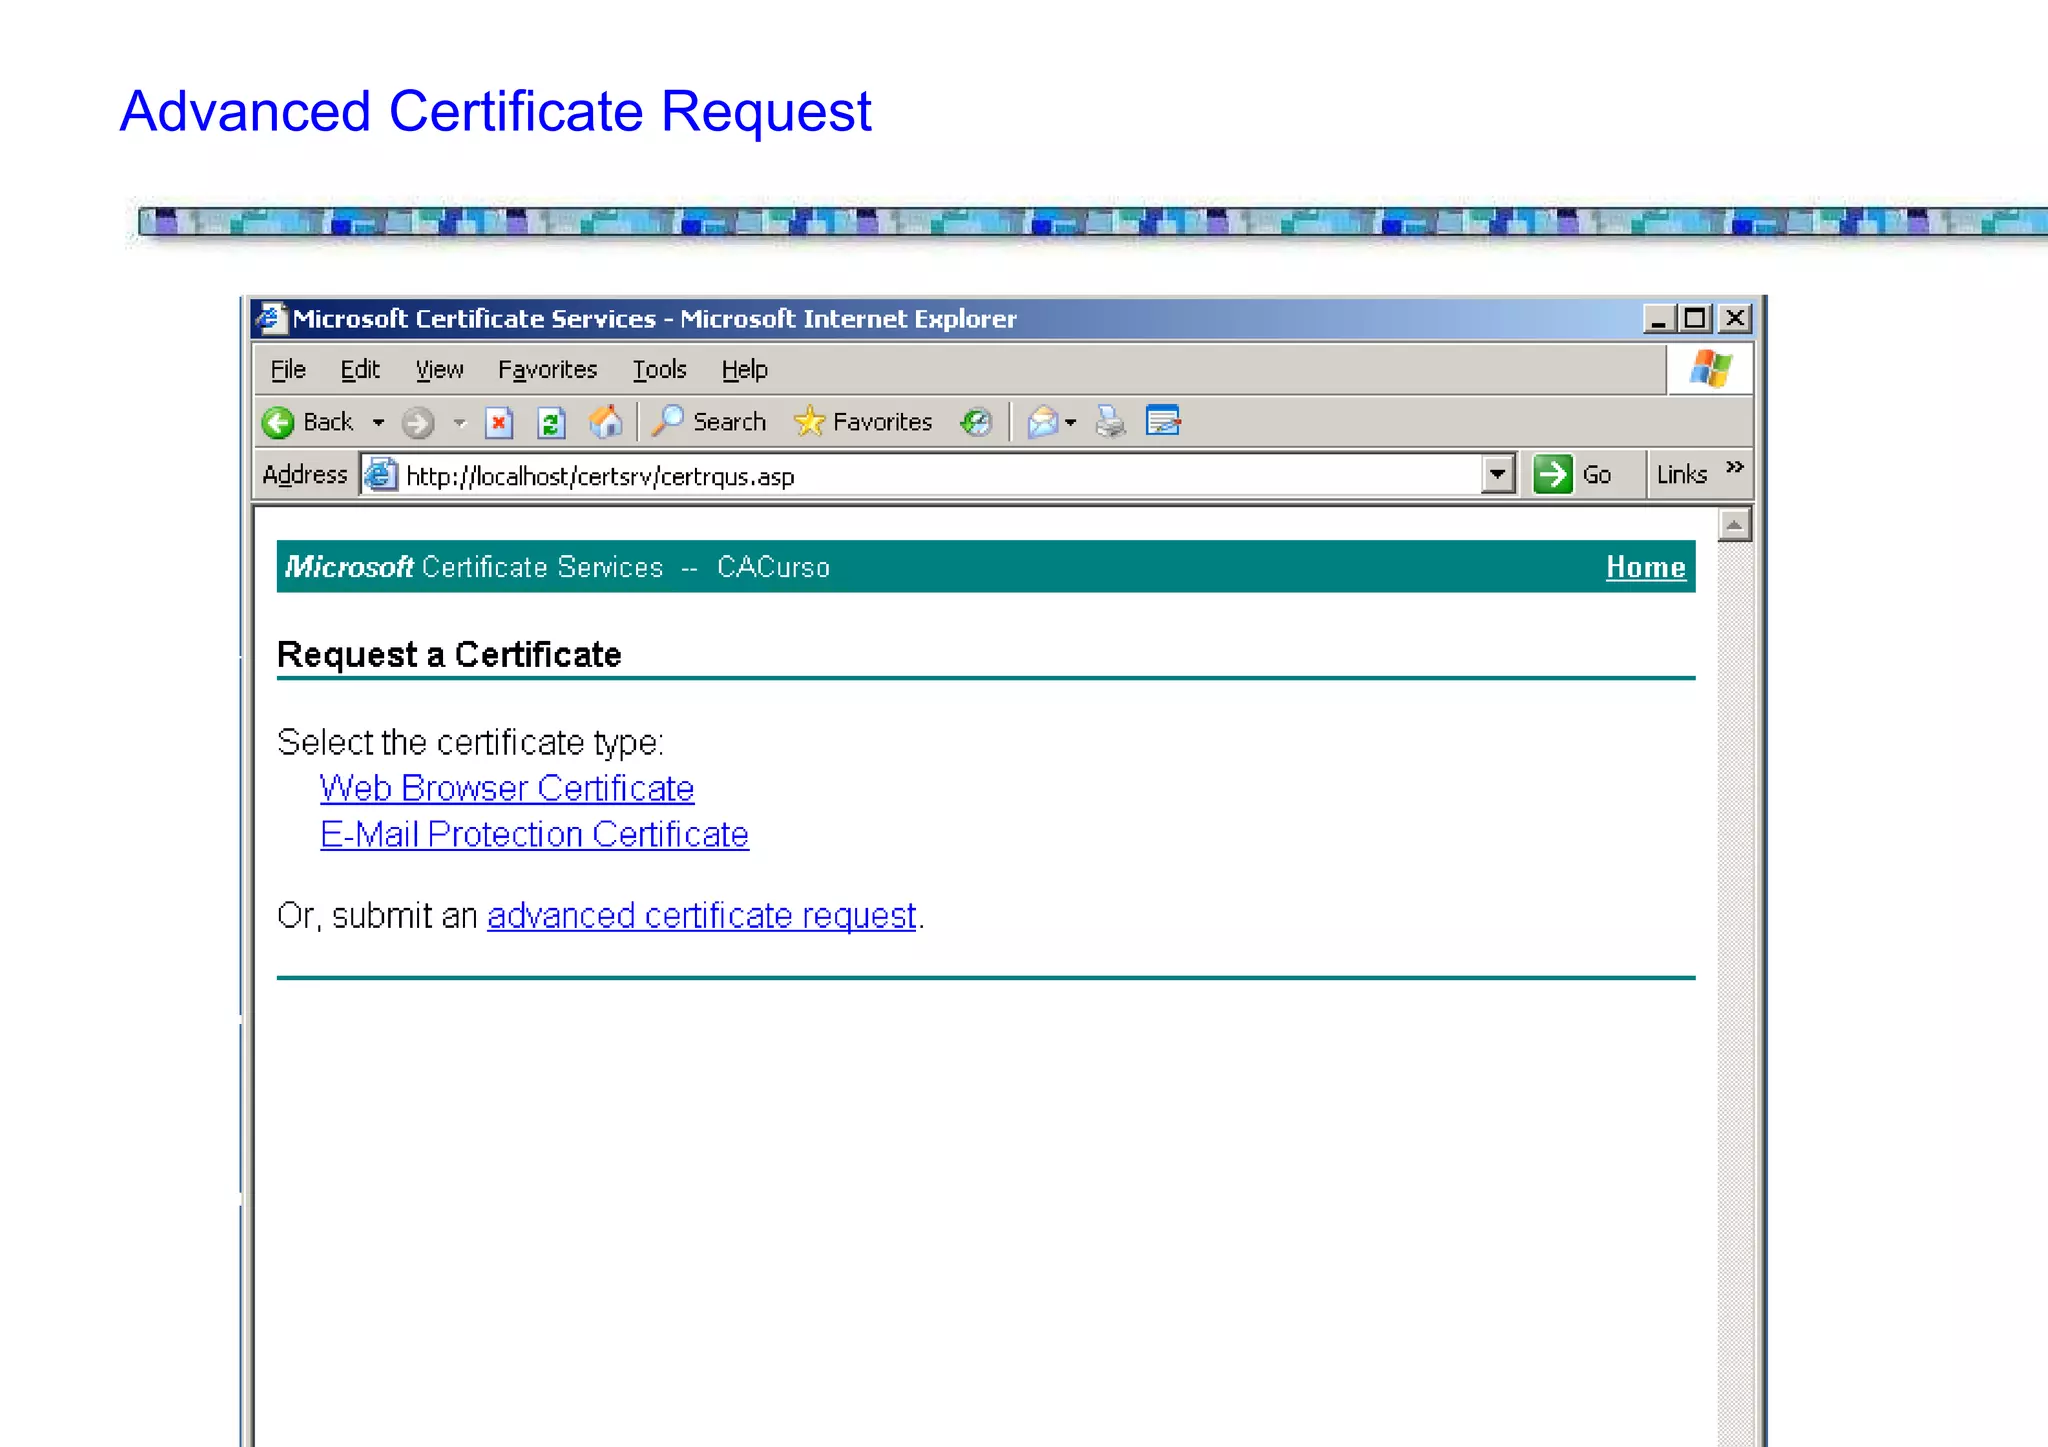
Task: Click the History toolbar icon
Action: [x=976, y=422]
